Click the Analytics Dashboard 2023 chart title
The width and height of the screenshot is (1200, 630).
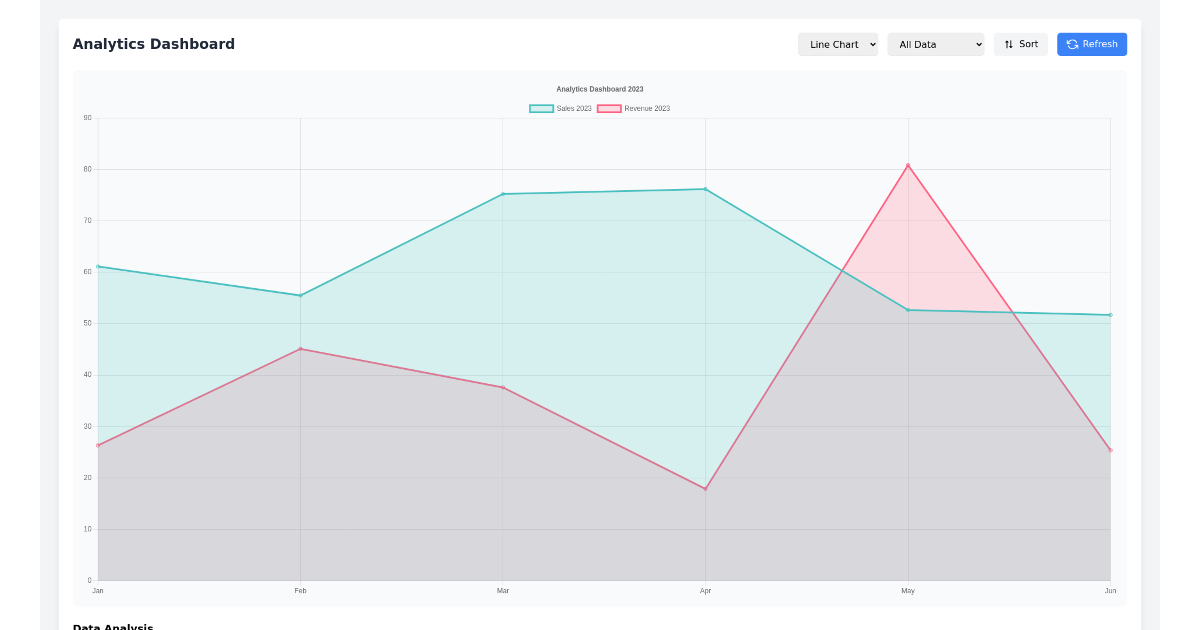coord(600,89)
